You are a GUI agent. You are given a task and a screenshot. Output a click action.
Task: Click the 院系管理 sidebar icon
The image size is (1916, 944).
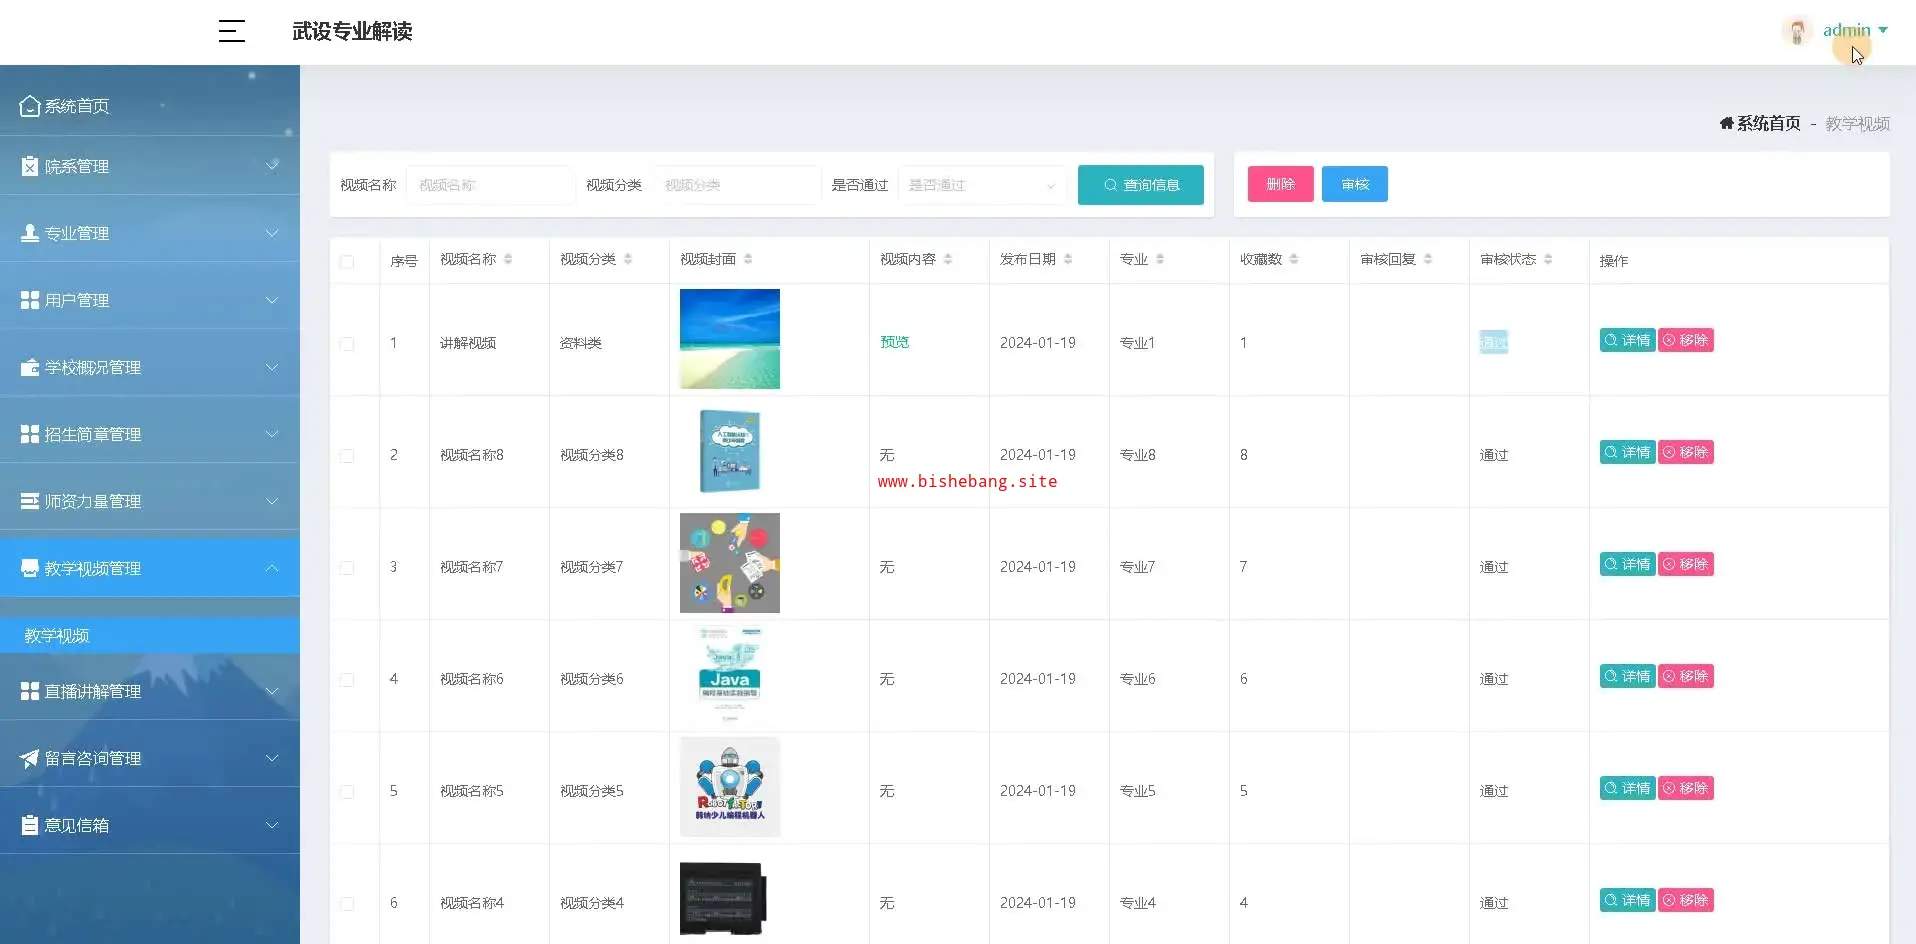pyautogui.click(x=30, y=166)
